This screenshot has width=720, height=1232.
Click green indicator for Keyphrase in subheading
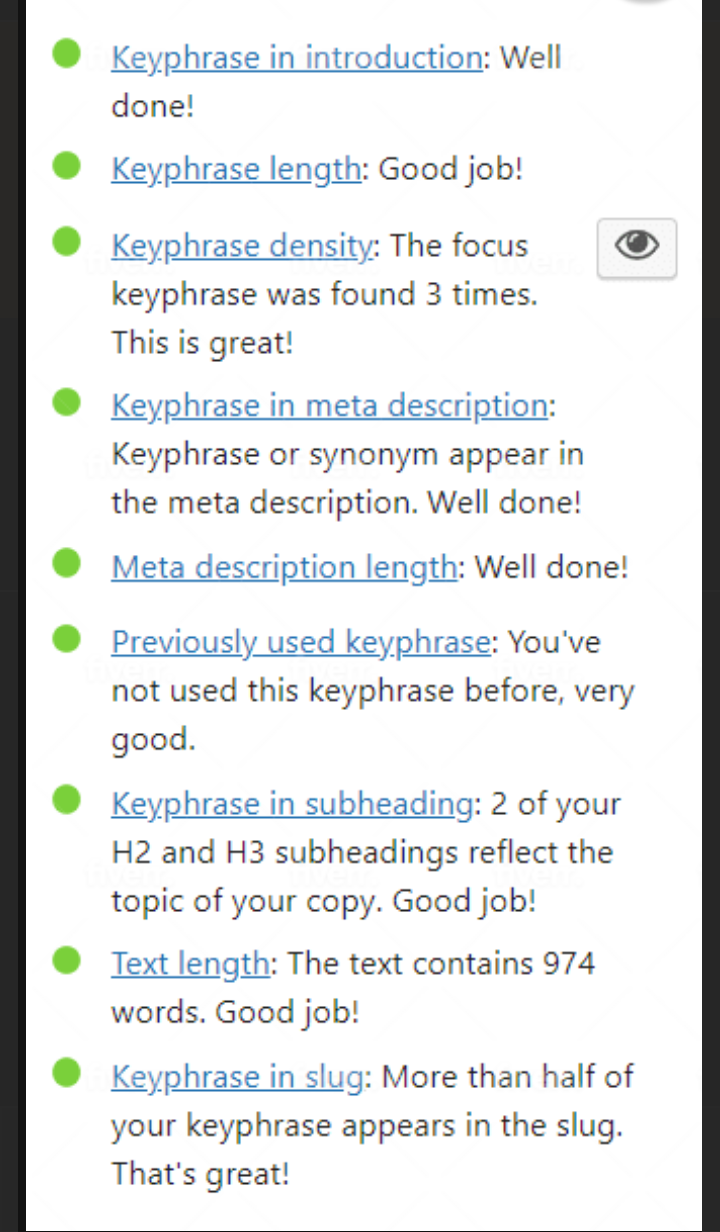tap(66, 800)
